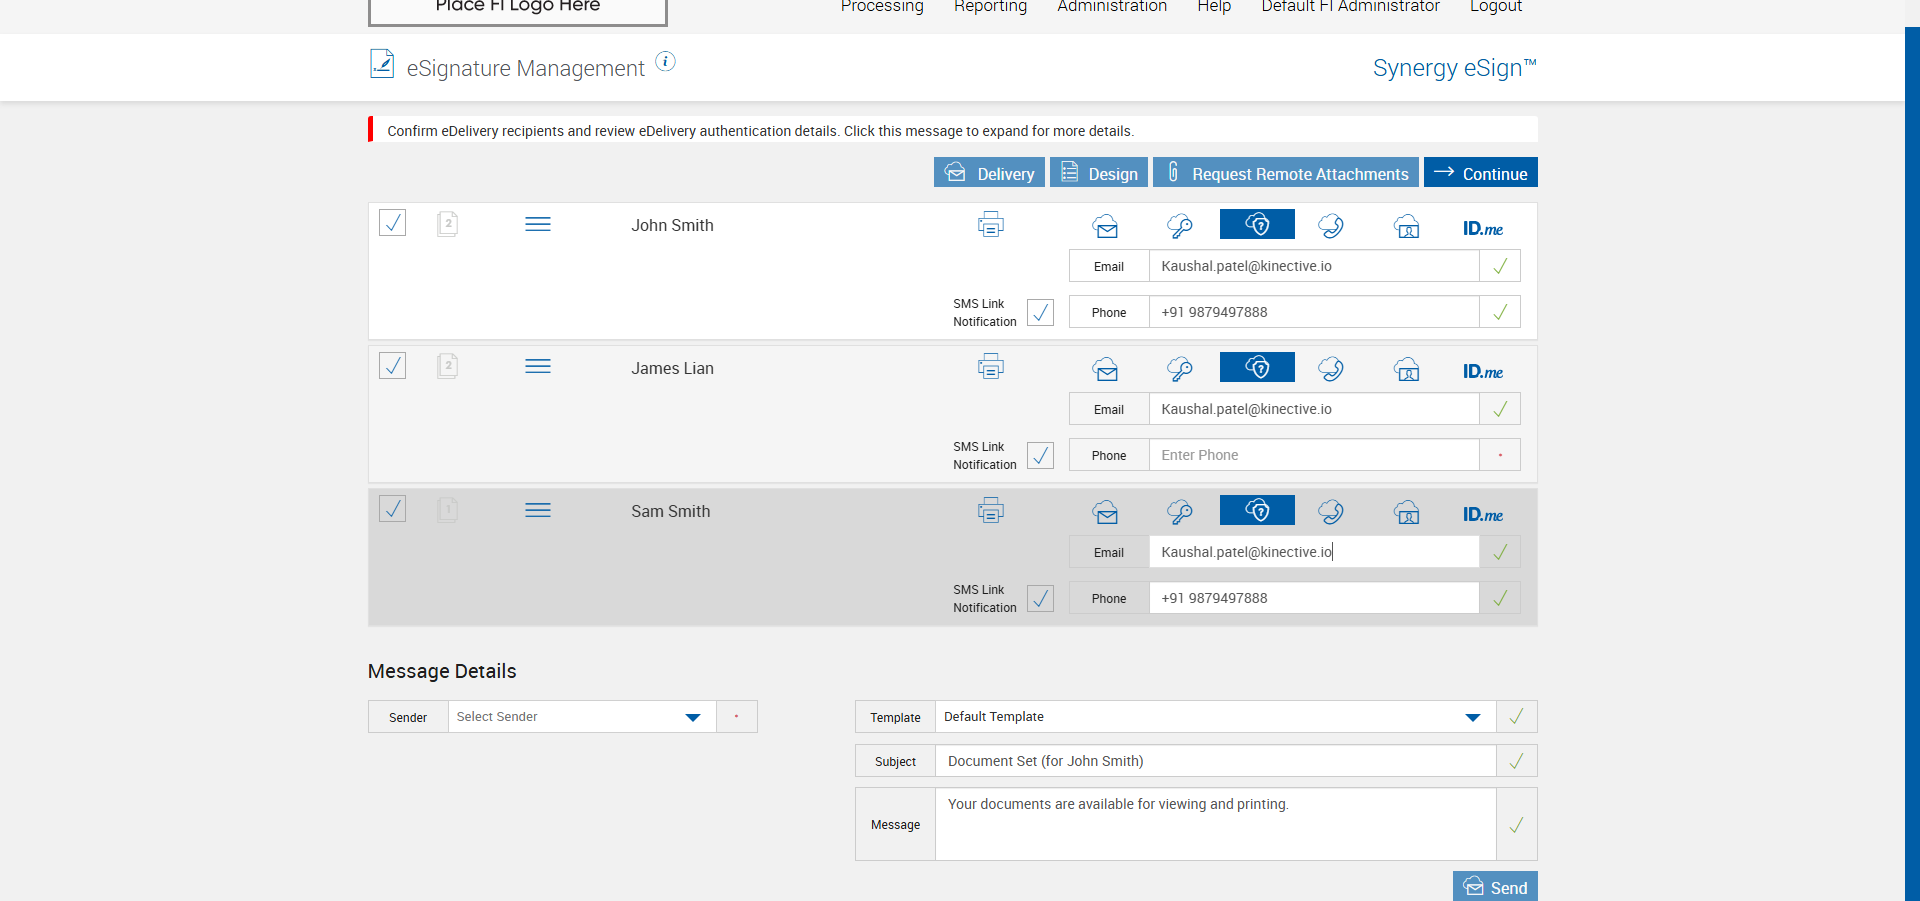Click the recipient name John Smith
The height and width of the screenshot is (901, 1920).
tap(672, 225)
